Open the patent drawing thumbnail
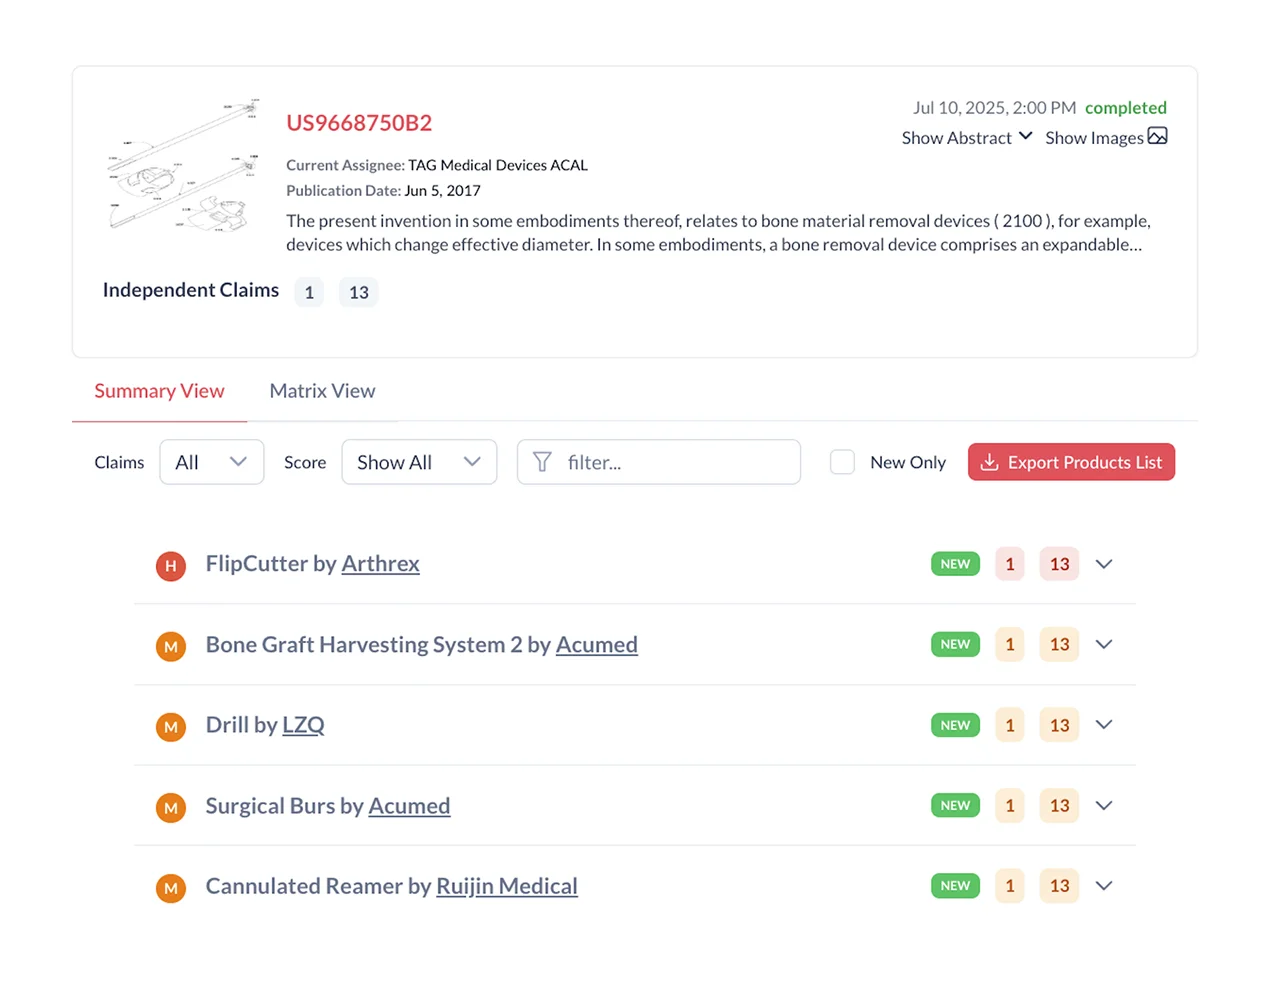 [183, 165]
